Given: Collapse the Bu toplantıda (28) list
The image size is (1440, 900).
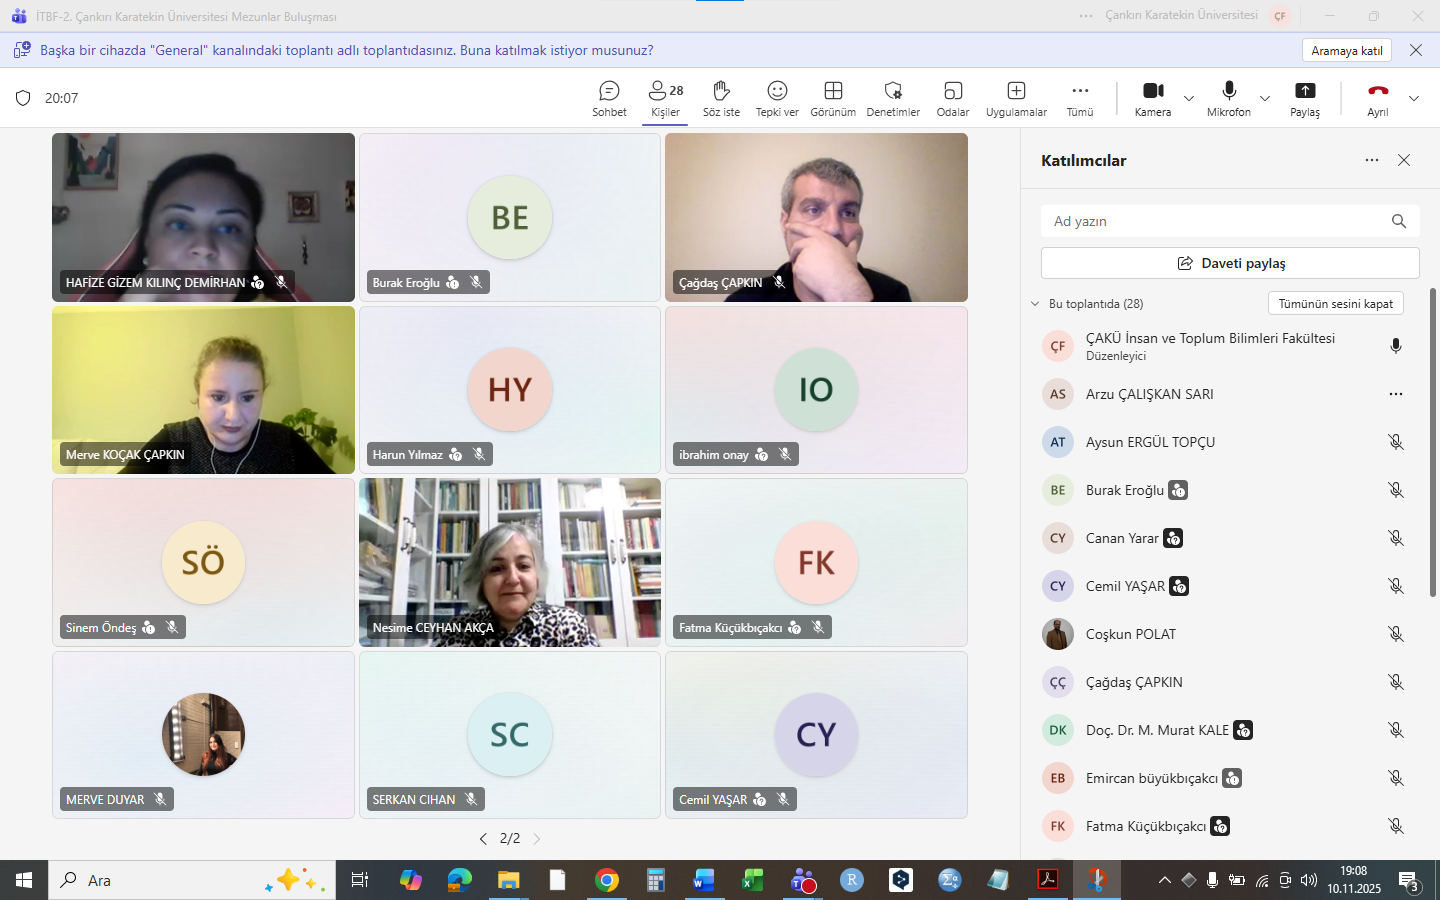Looking at the screenshot, I should pyautogui.click(x=1035, y=304).
